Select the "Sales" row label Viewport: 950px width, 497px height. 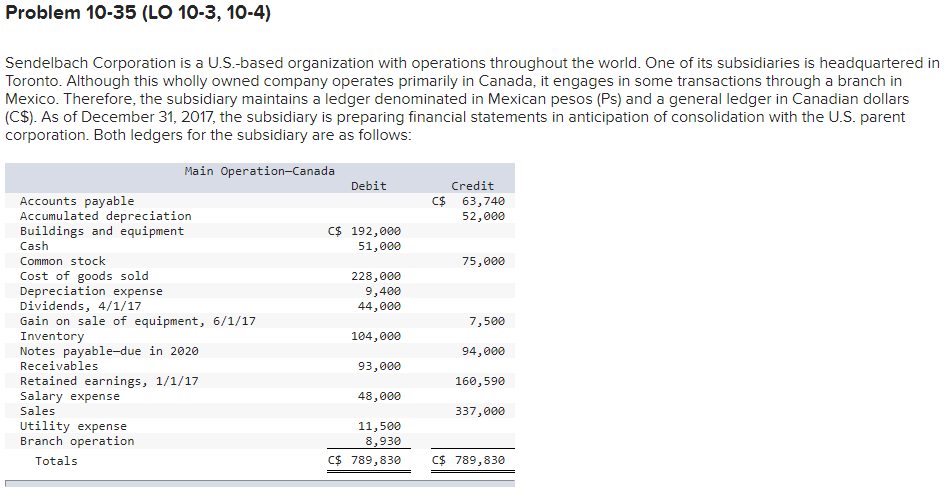[38, 412]
